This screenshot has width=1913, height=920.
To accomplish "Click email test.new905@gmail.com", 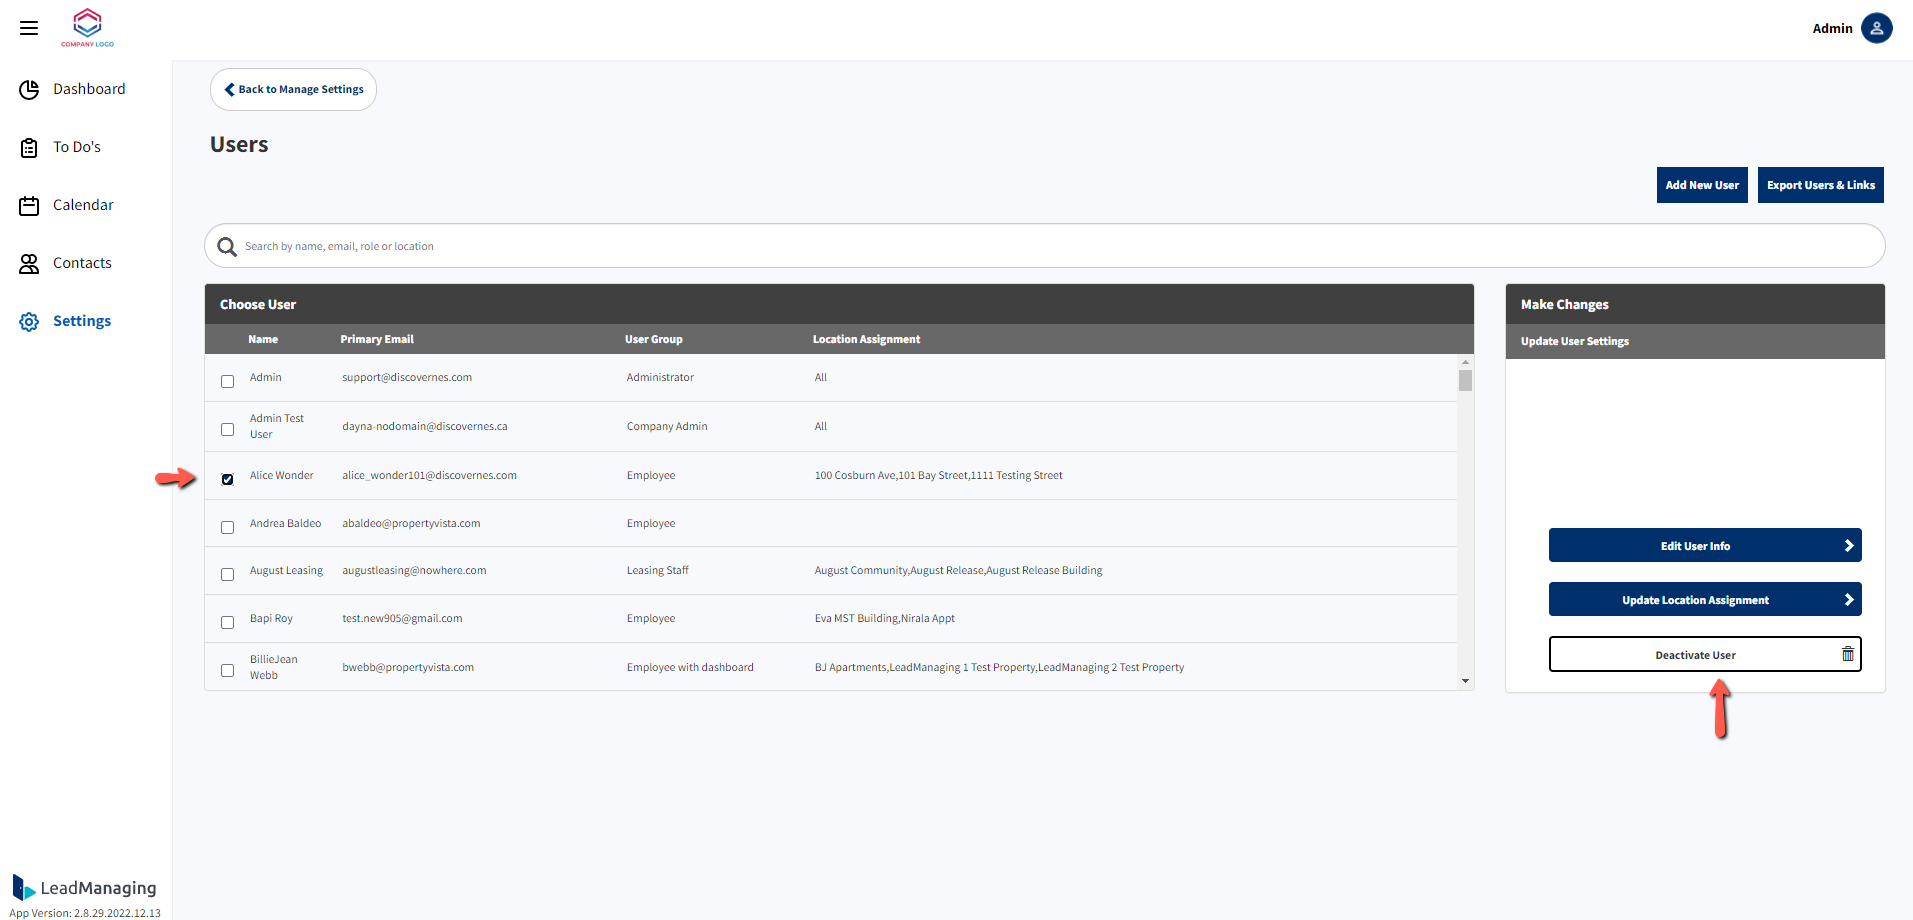I will [402, 619].
